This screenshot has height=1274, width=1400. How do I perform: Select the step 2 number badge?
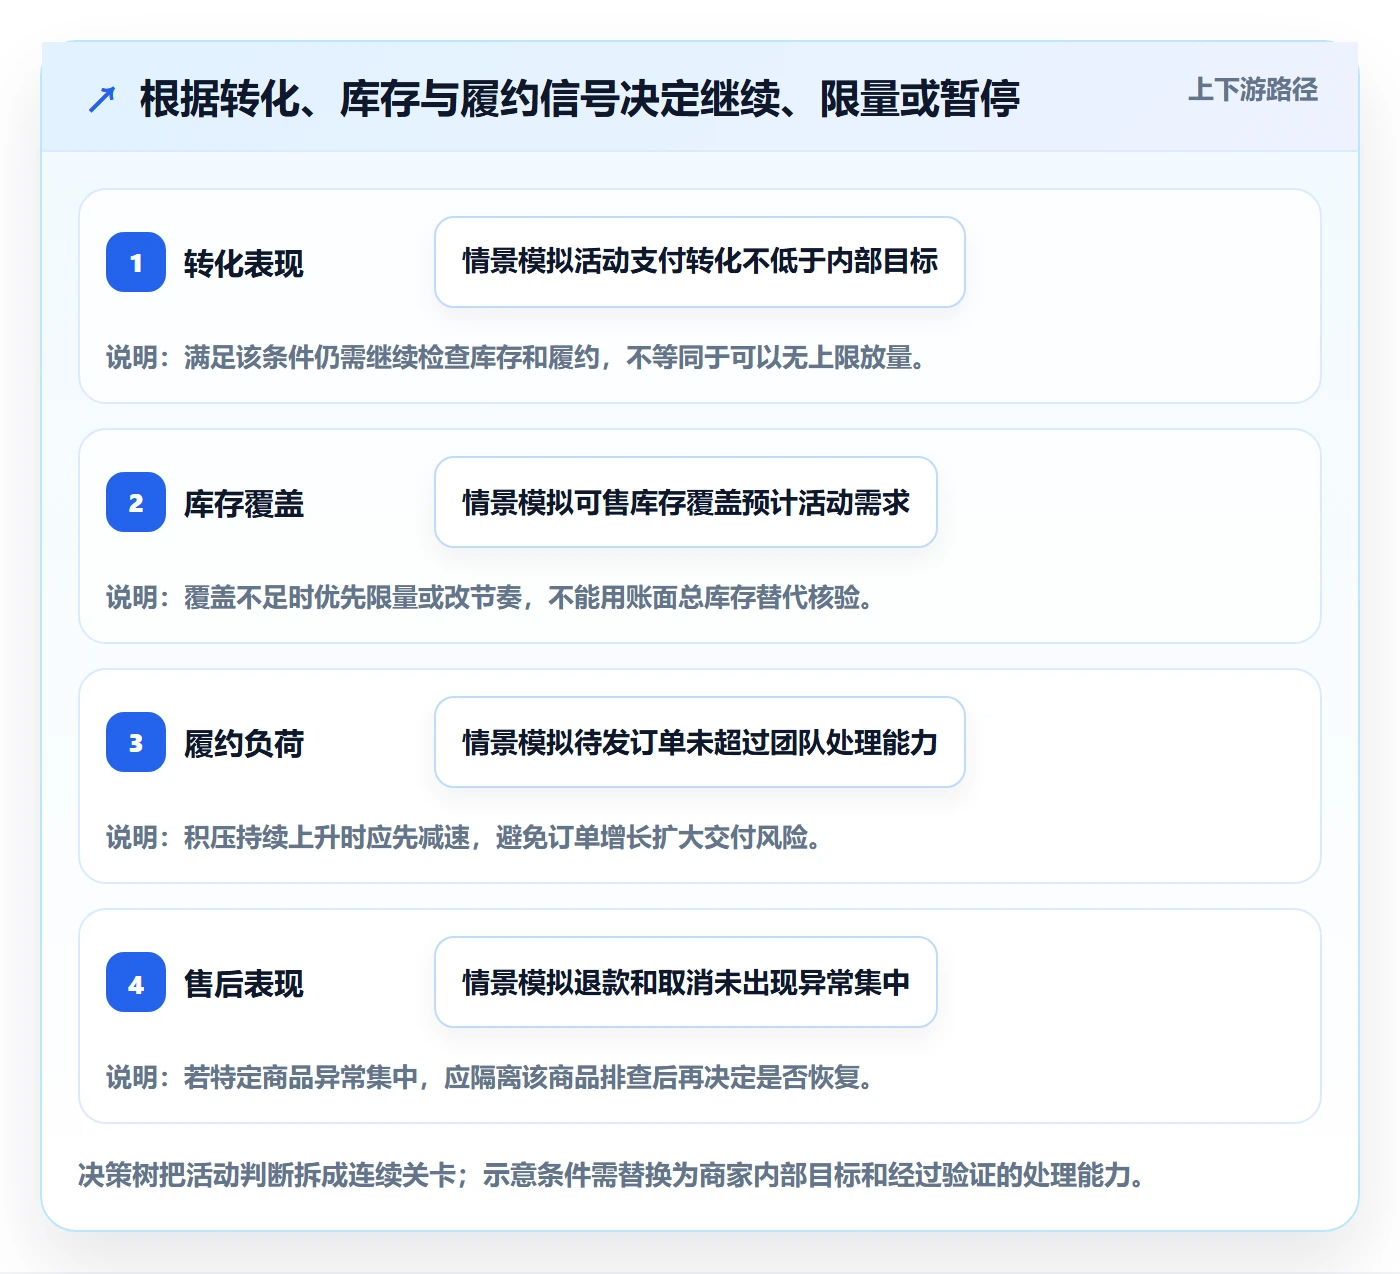point(136,502)
